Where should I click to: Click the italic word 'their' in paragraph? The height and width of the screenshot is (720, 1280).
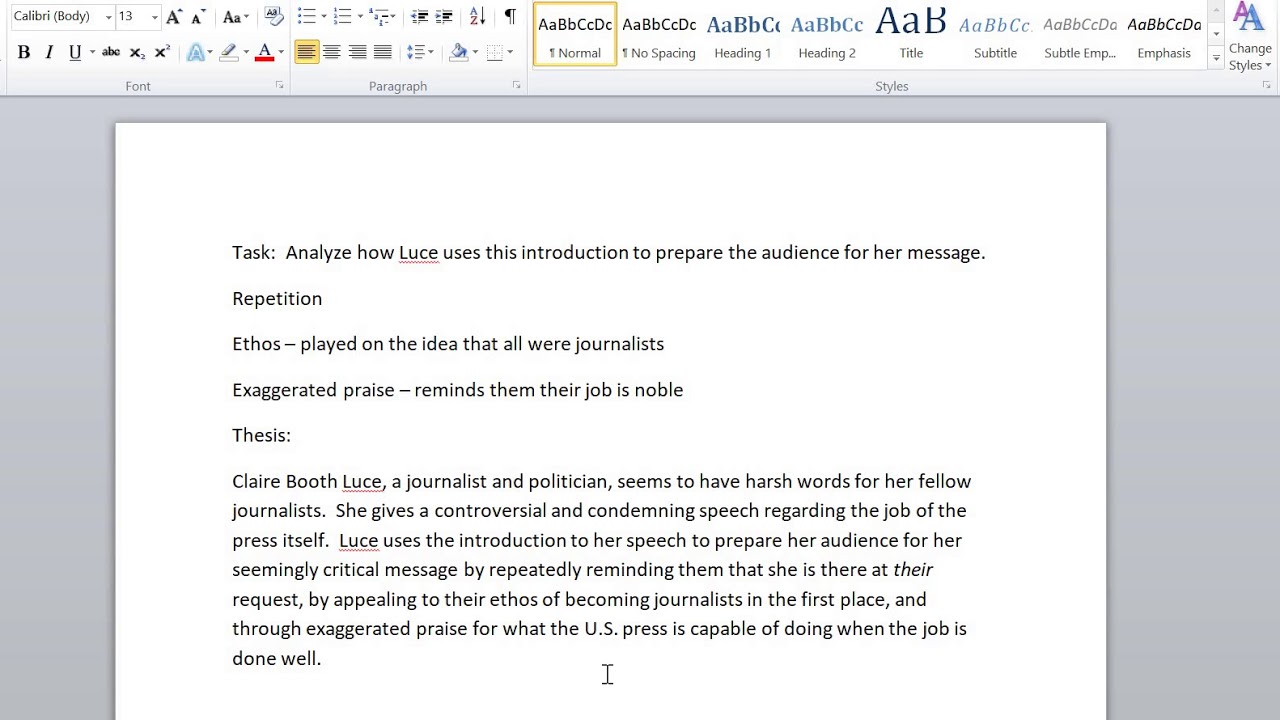913,570
